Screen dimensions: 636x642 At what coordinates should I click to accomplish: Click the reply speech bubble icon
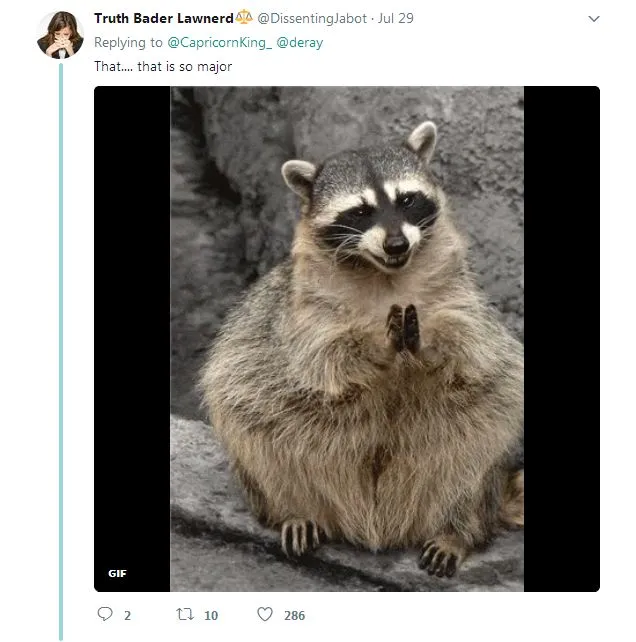(x=105, y=614)
